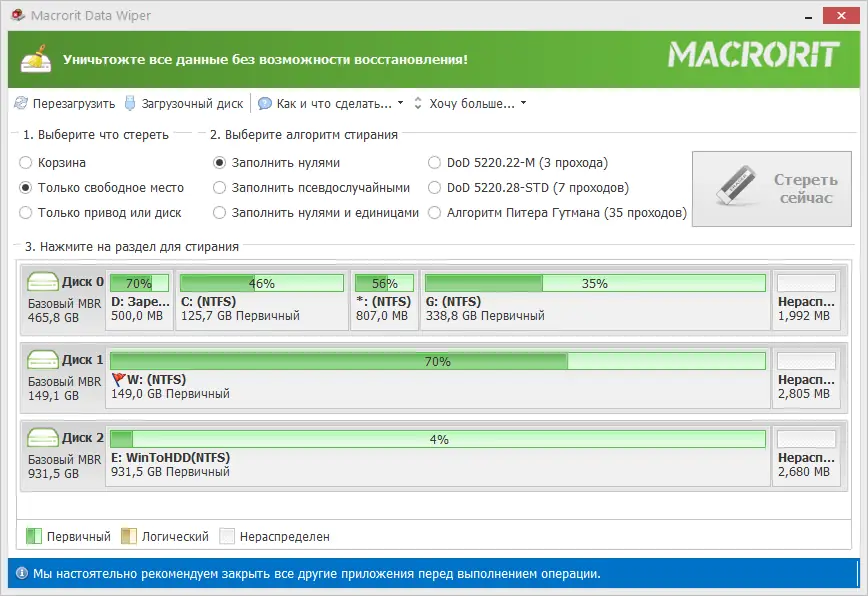Open Хочу больше... menu
Image resolution: width=868 pixels, height=596 pixels.
point(472,103)
